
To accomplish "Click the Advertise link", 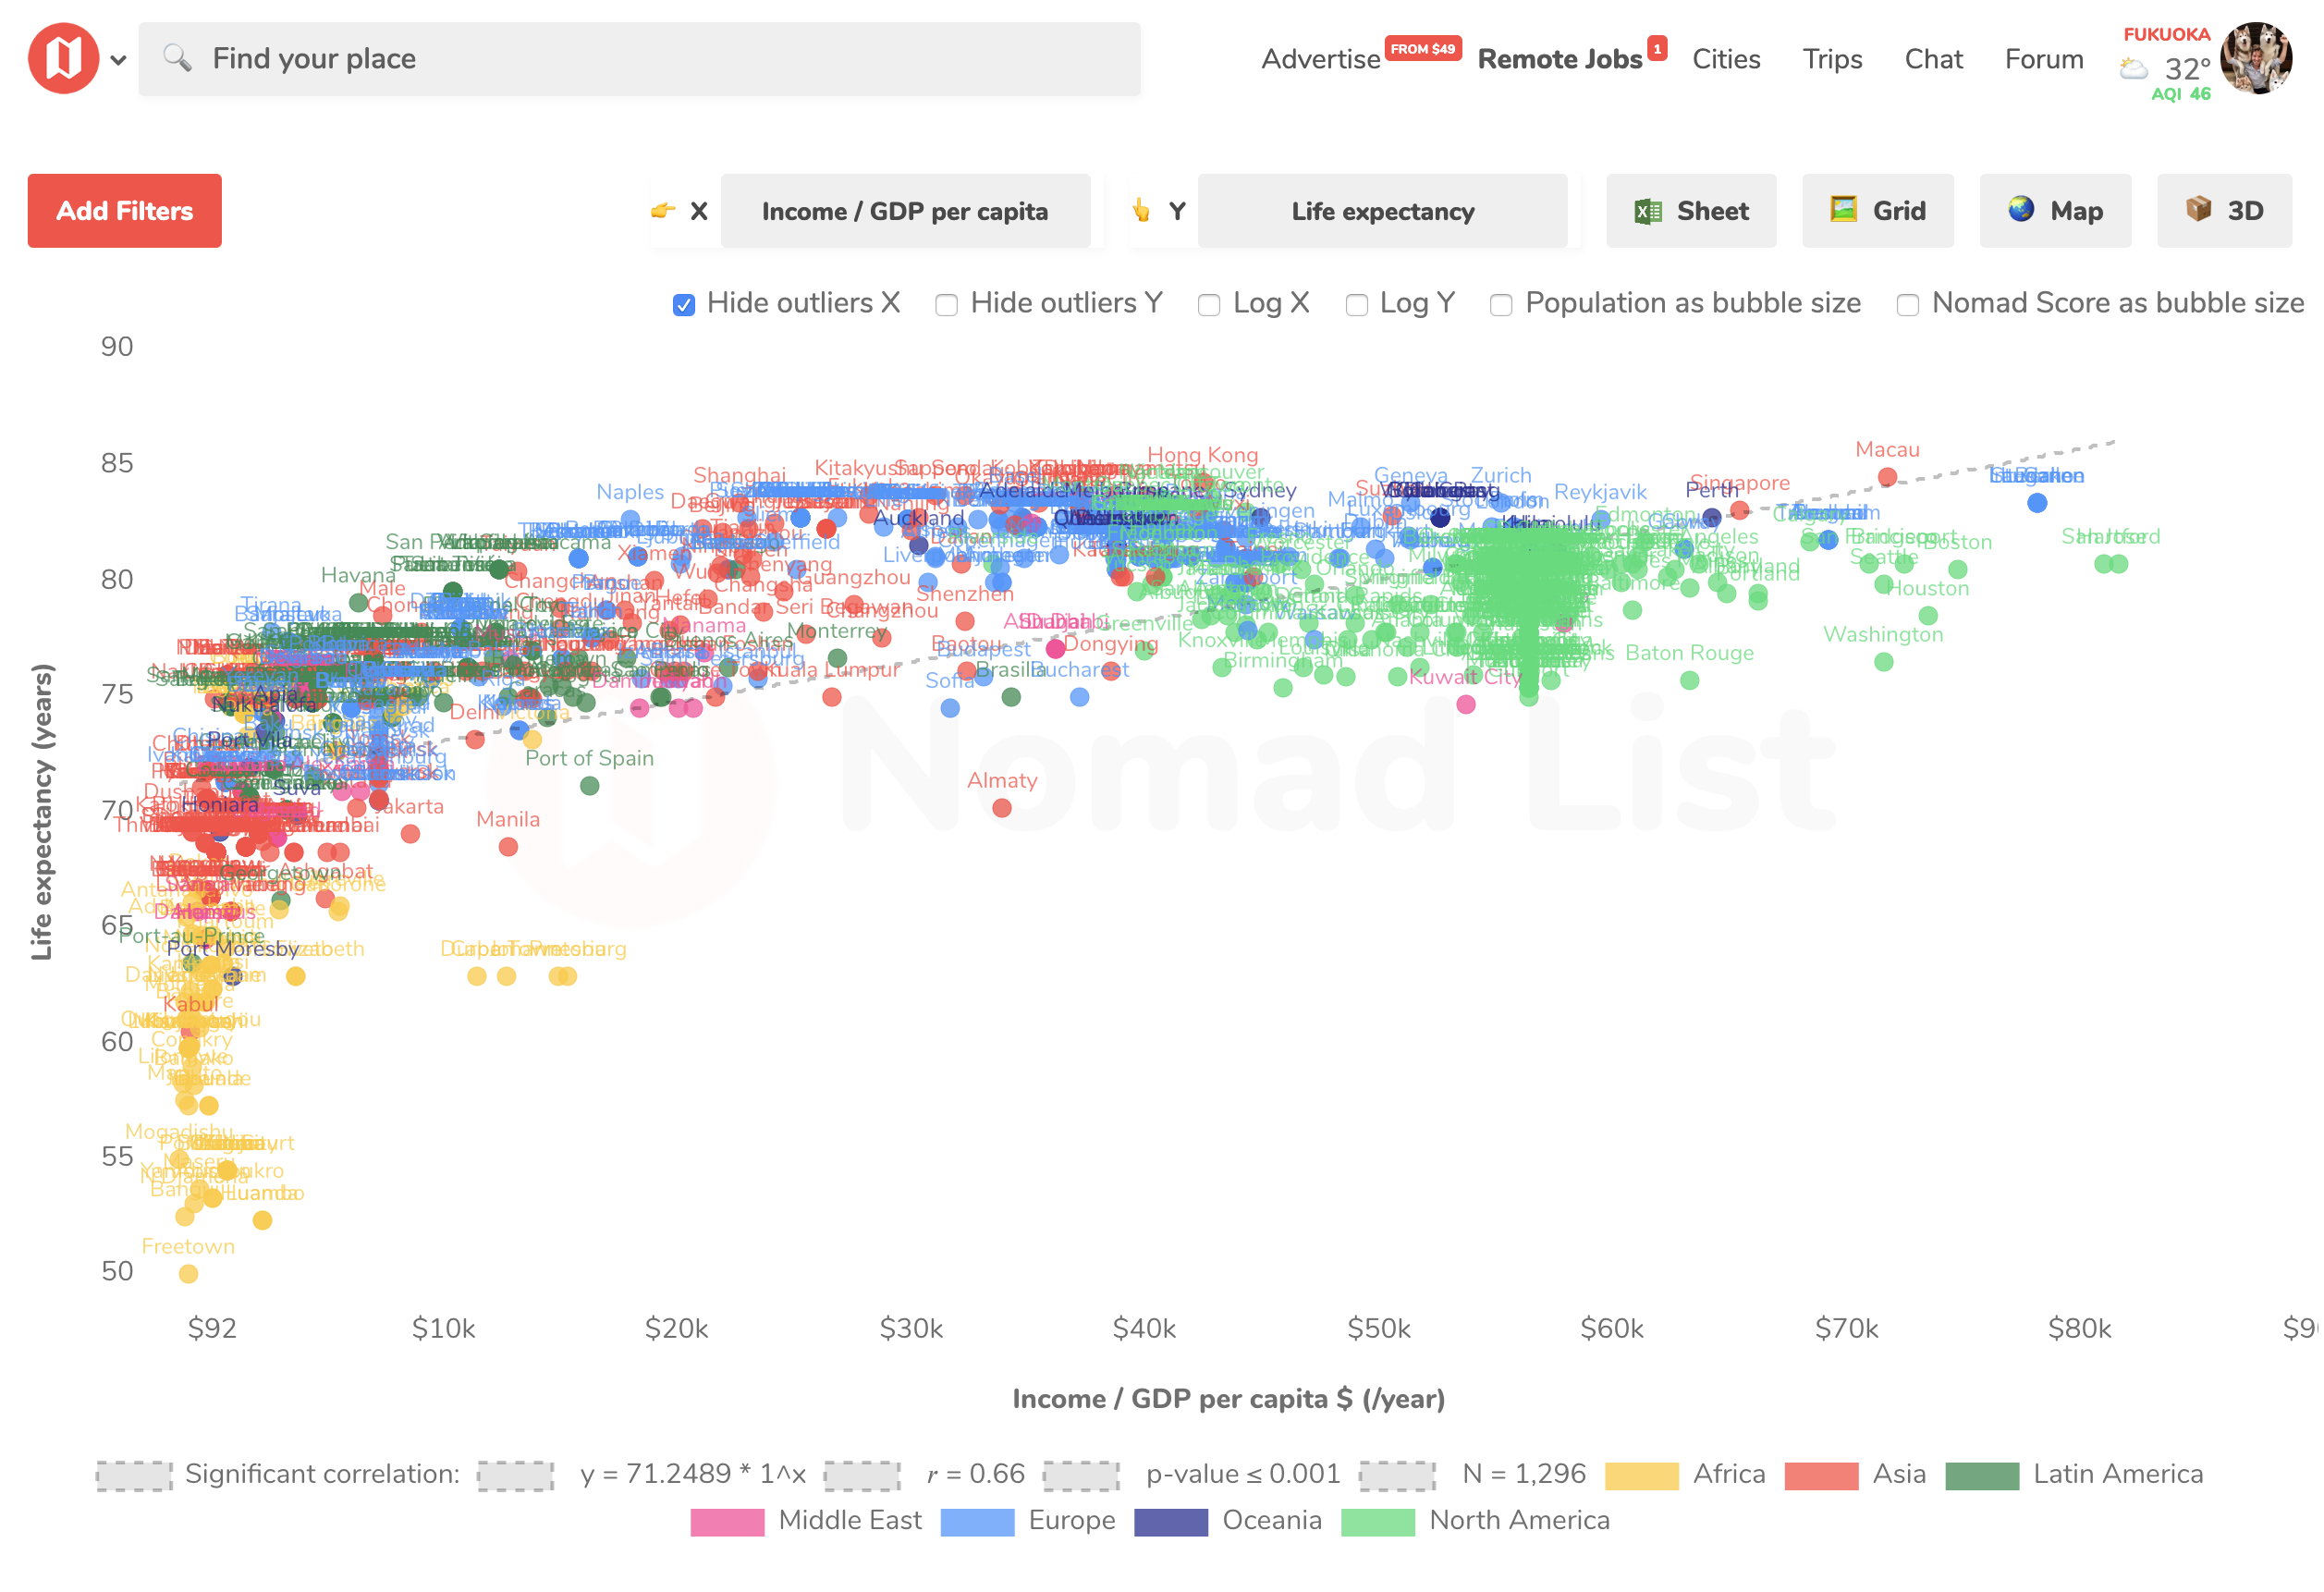I will [1320, 59].
